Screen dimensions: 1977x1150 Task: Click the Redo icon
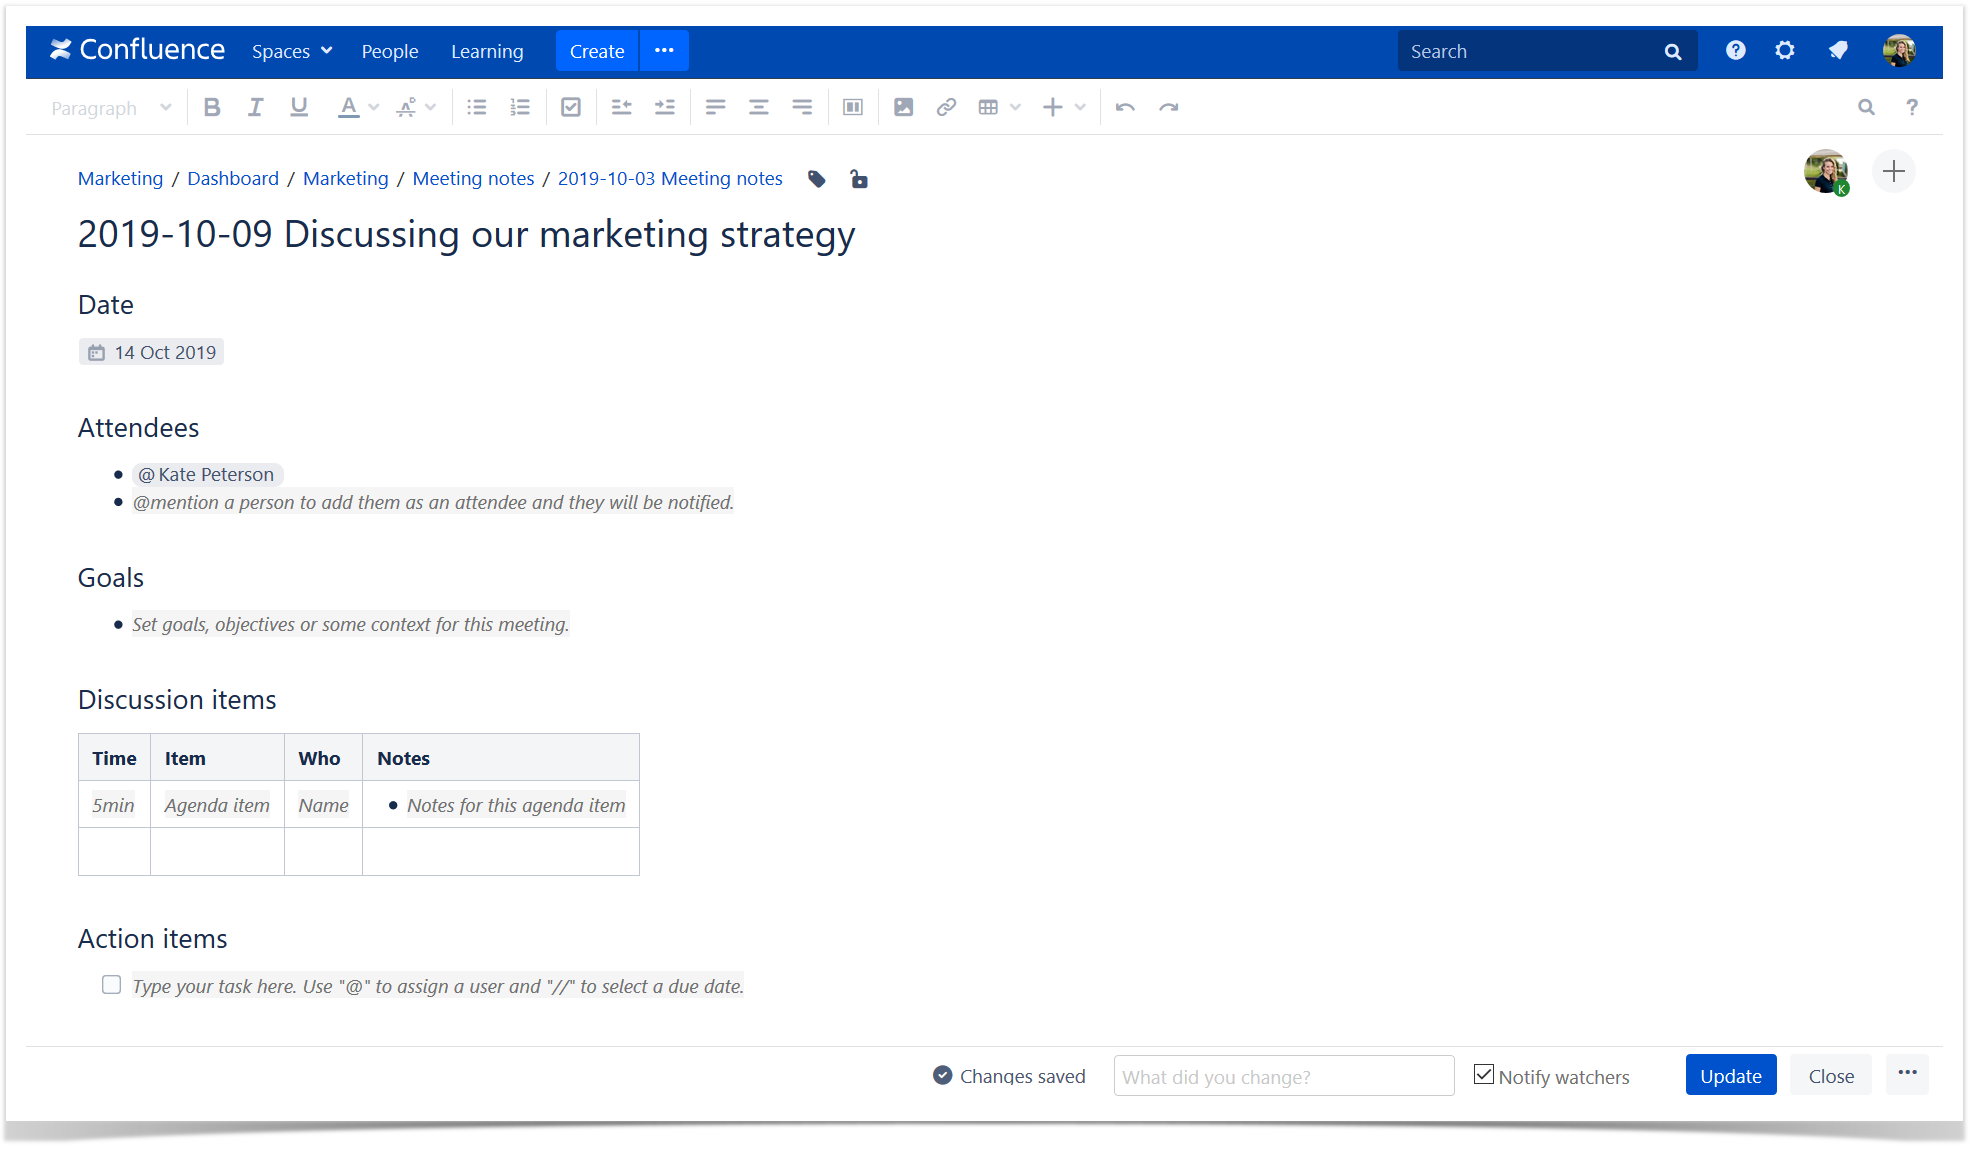(1171, 107)
